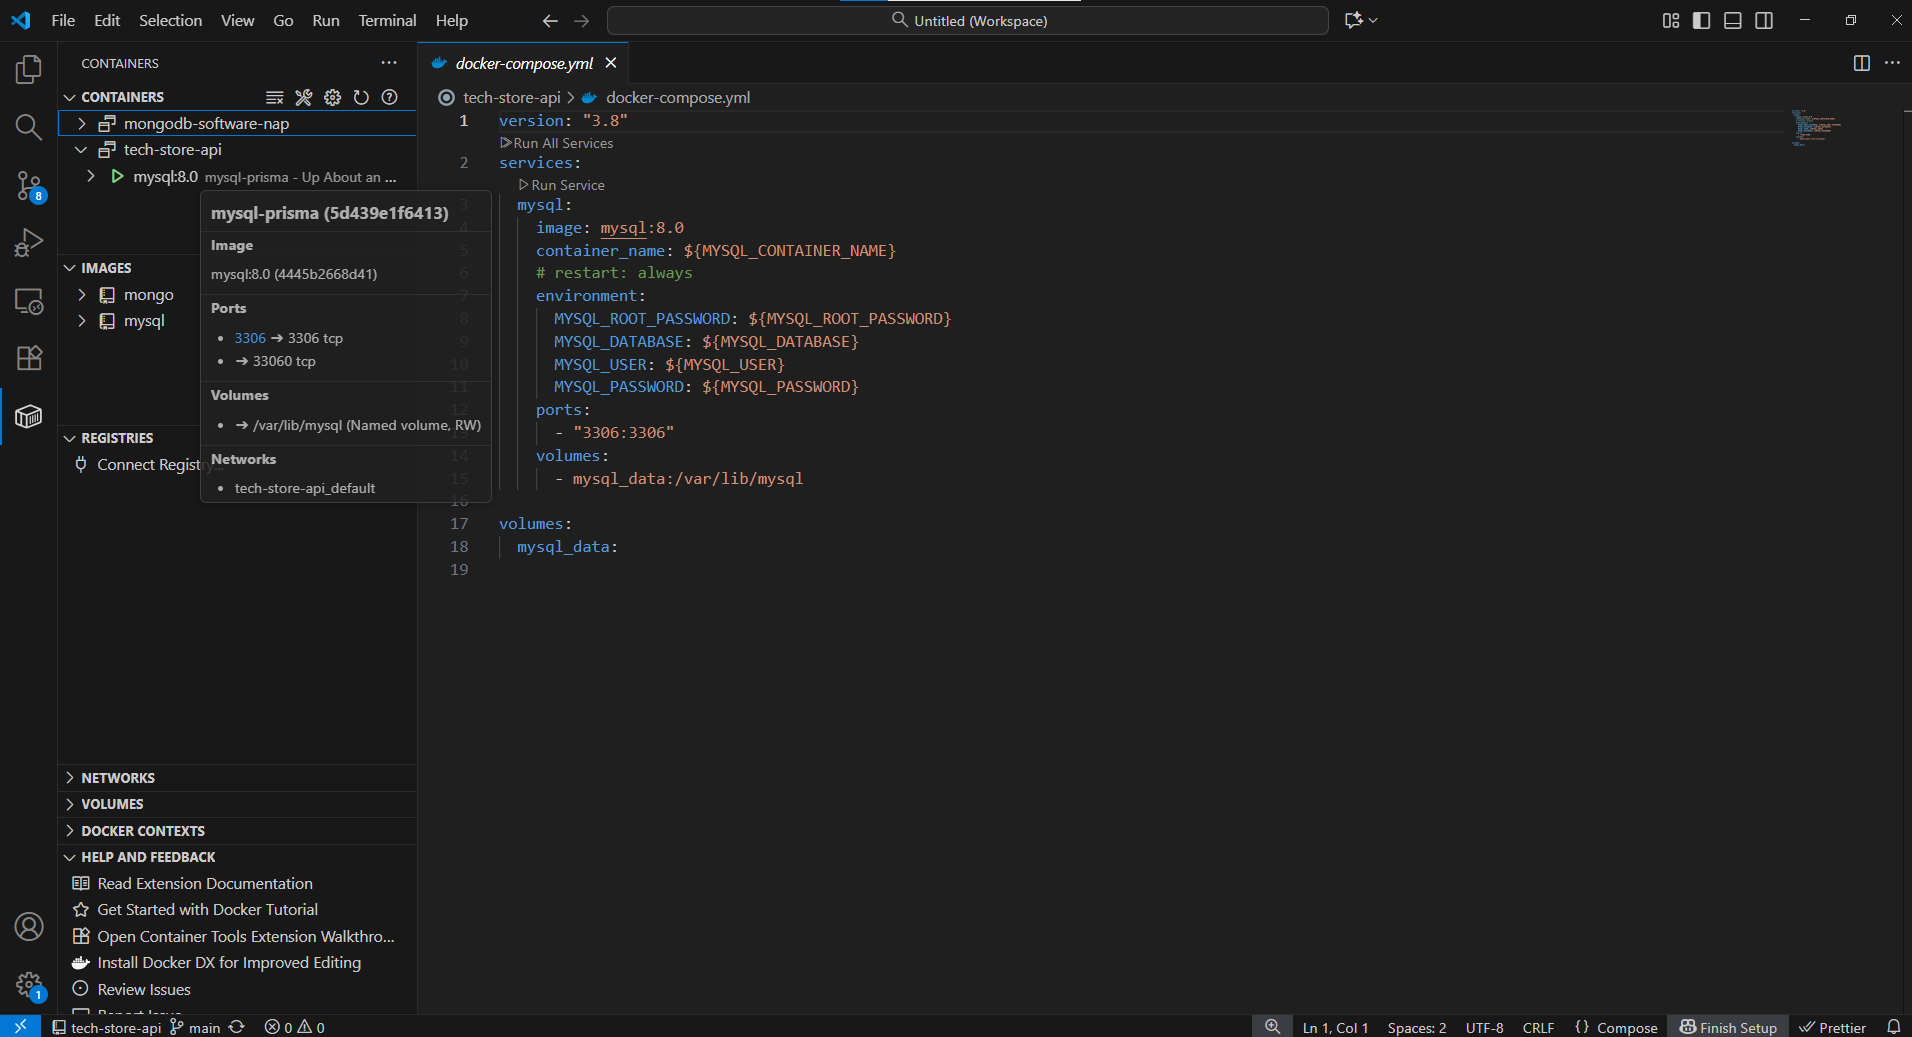The image size is (1912, 1037).
Task: Open the Explorer view in activity bar
Action: (29, 70)
